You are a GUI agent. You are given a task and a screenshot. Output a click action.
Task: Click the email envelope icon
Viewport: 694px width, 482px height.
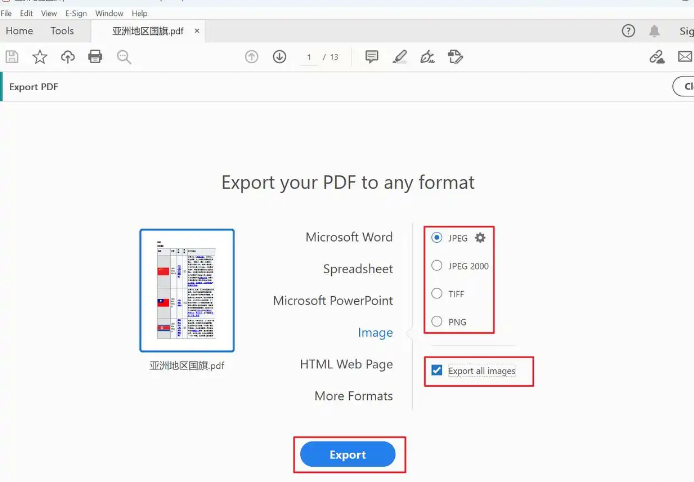(x=685, y=57)
